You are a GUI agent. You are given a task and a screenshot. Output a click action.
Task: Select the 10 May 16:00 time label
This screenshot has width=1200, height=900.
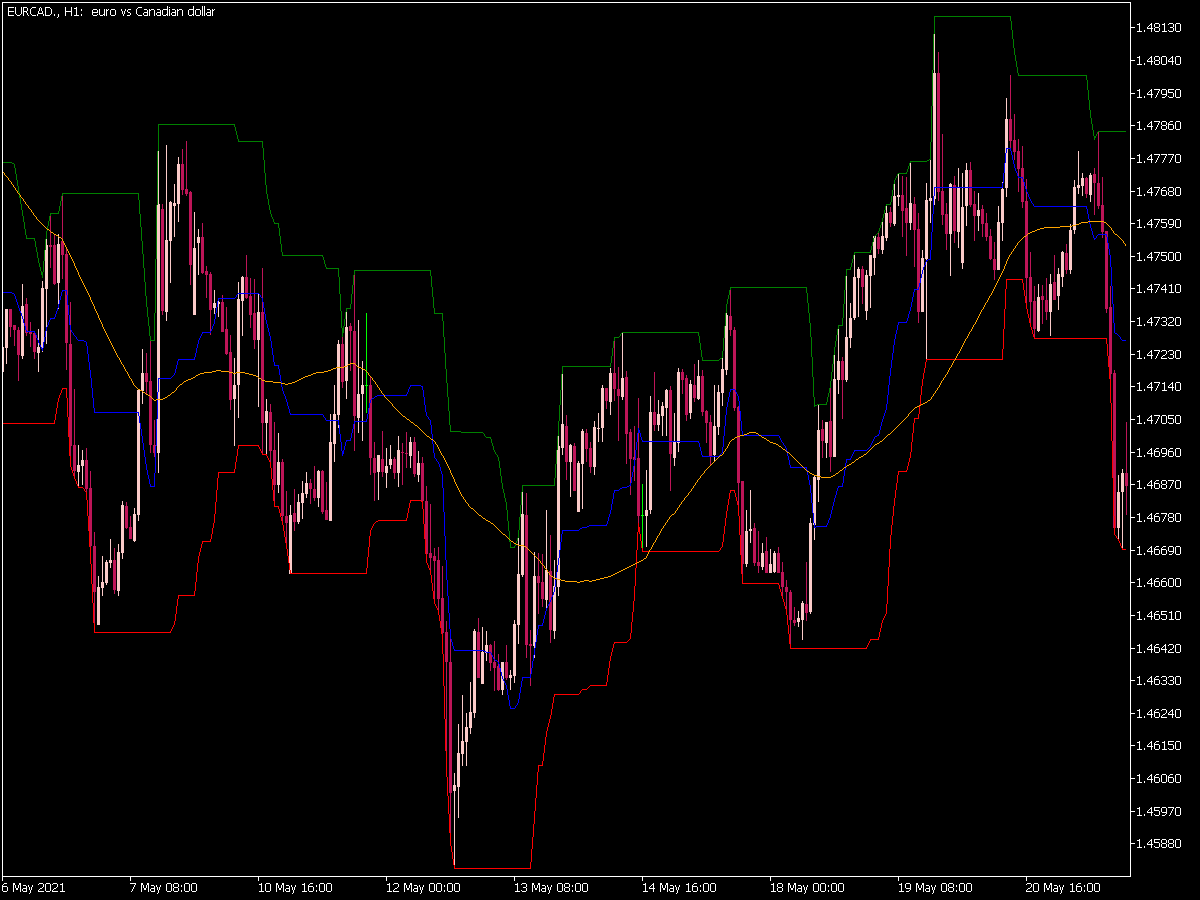point(293,887)
